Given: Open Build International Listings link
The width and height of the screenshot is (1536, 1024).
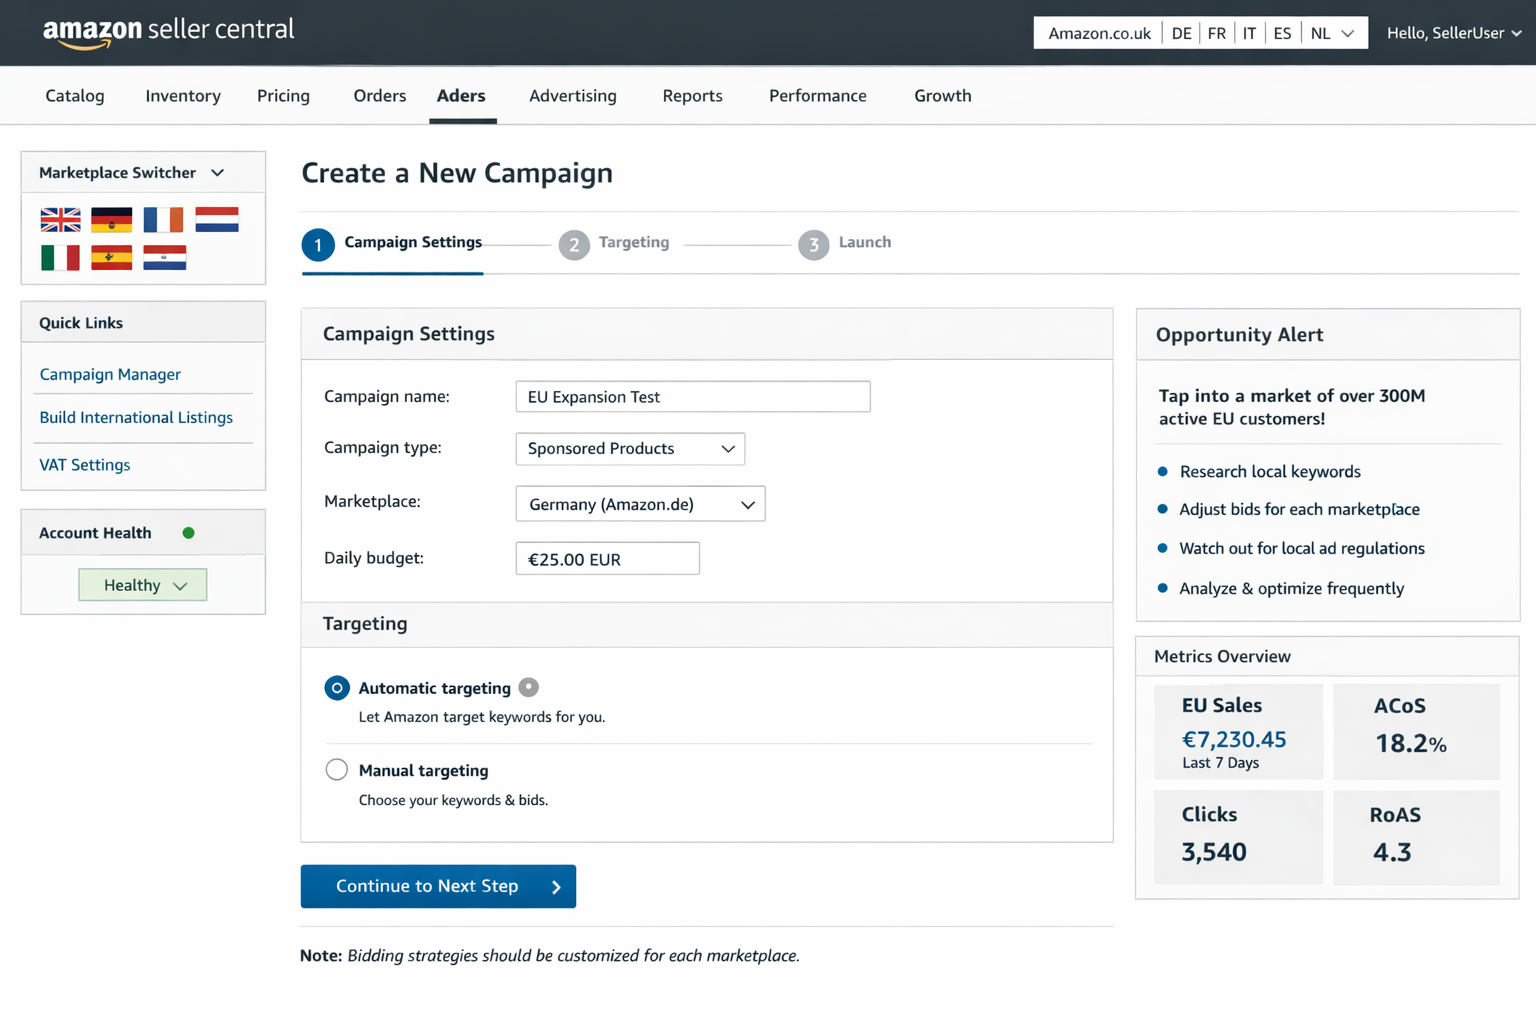Looking at the screenshot, I should coord(136,417).
